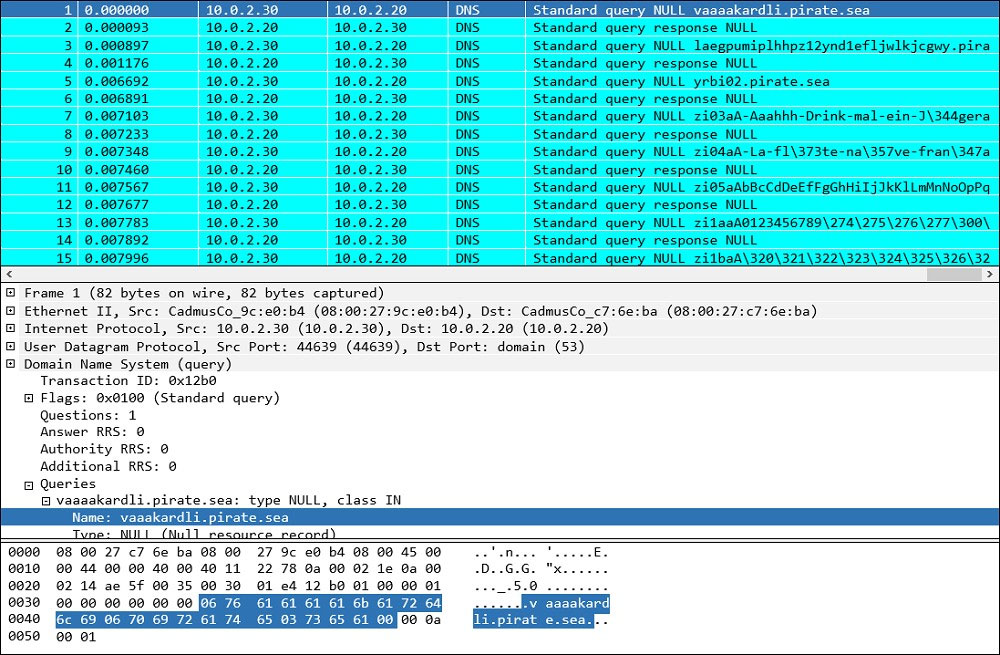Screen dimensions: 1000x655
Task: Click hex row offset 0050
Action: [24, 637]
